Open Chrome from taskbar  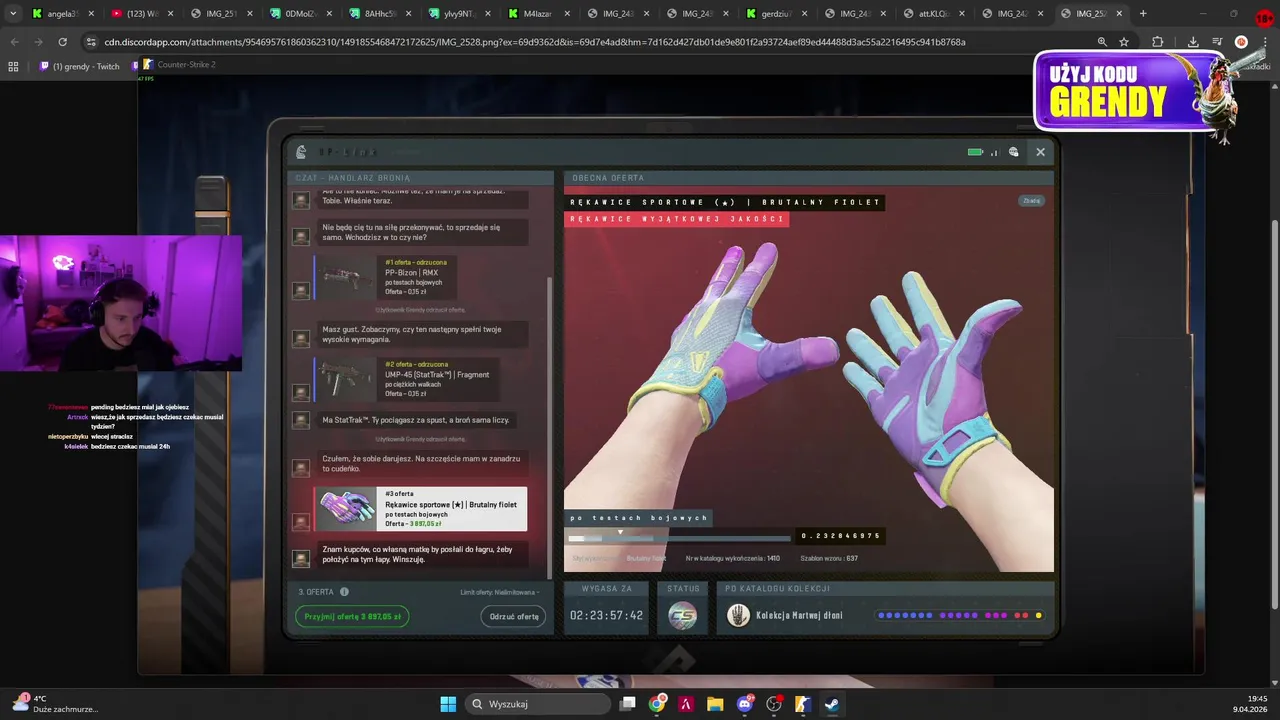point(657,704)
